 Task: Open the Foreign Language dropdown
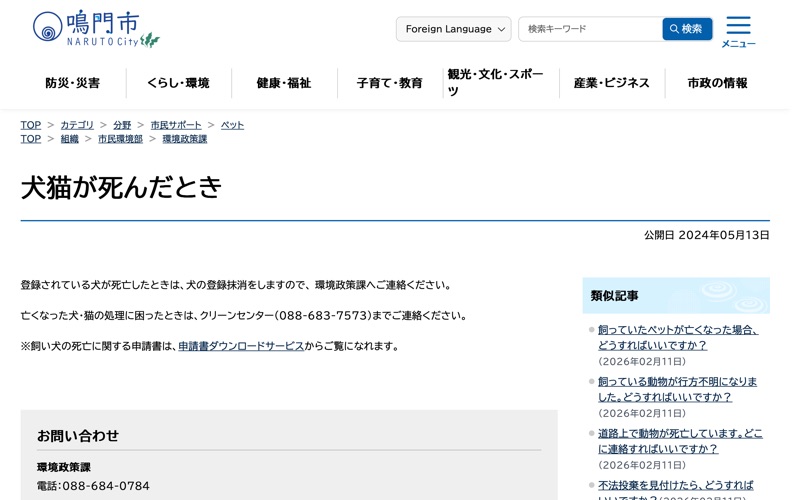[454, 29]
